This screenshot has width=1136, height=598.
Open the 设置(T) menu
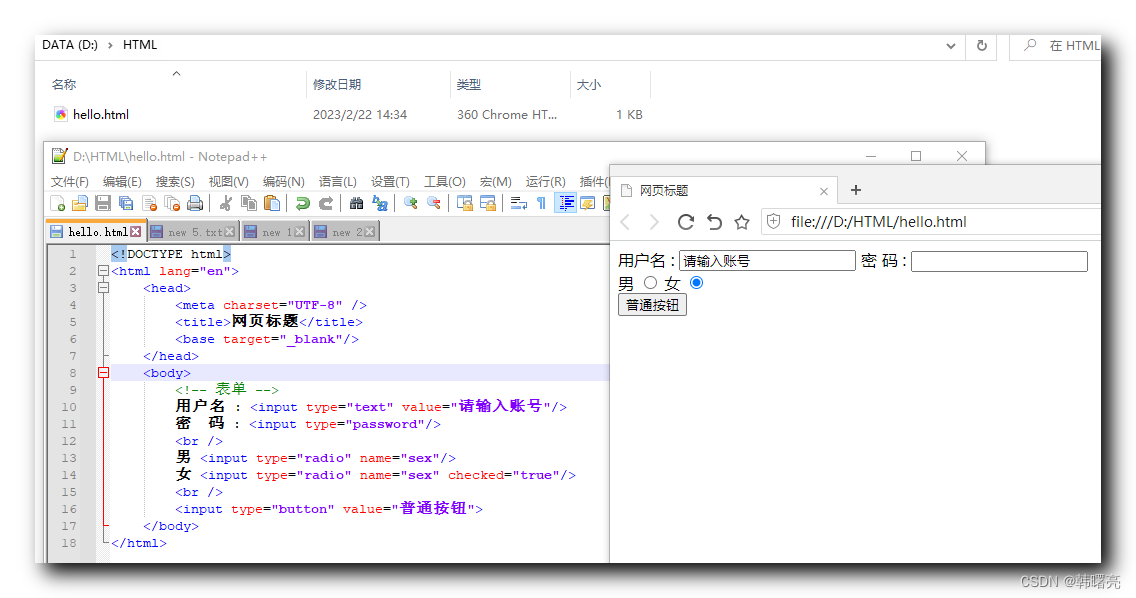(390, 181)
